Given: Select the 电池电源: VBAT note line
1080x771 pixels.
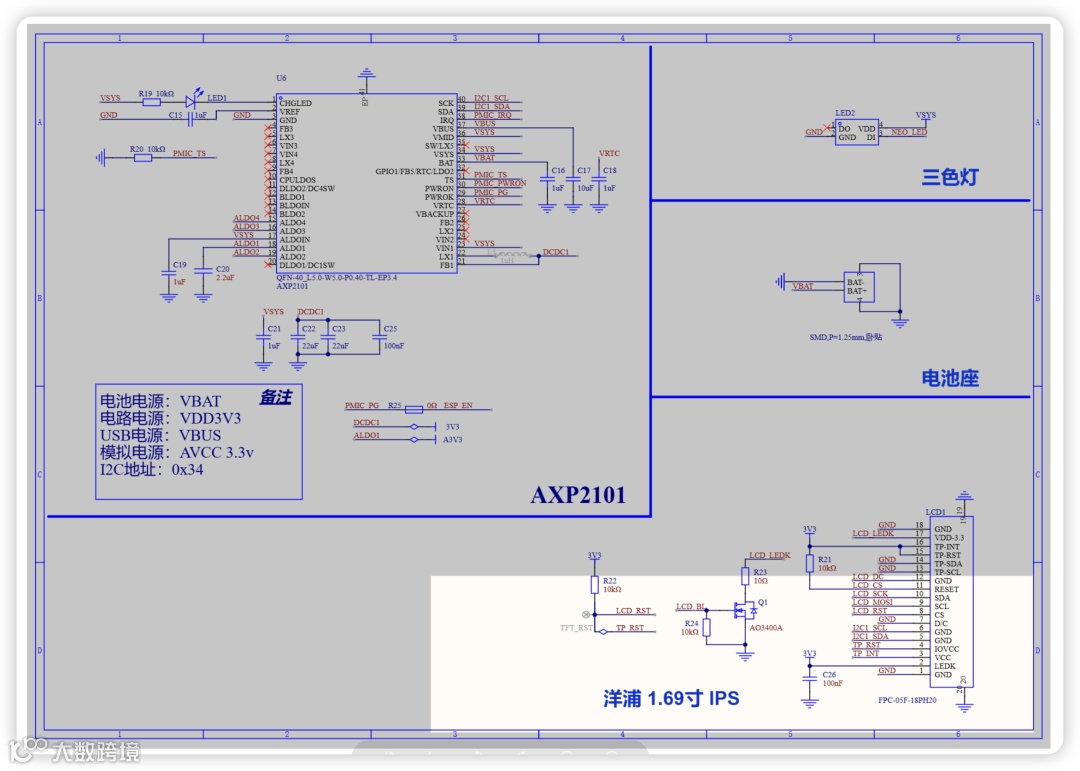Looking at the screenshot, I should pyautogui.click(x=160, y=401).
